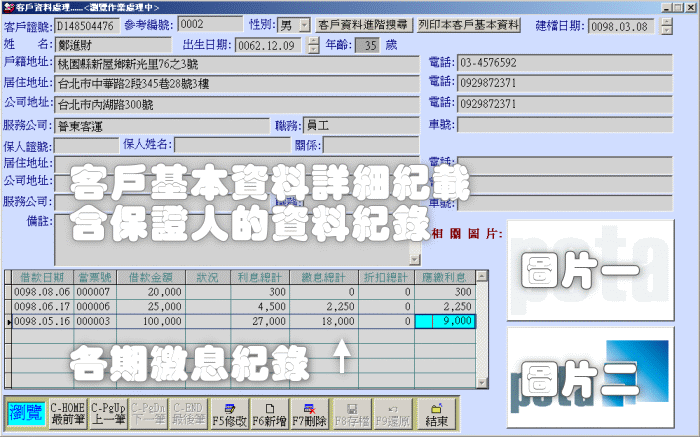Click the 當票號 column header
The height and width of the screenshot is (437, 700).
[x=95, y=277]
